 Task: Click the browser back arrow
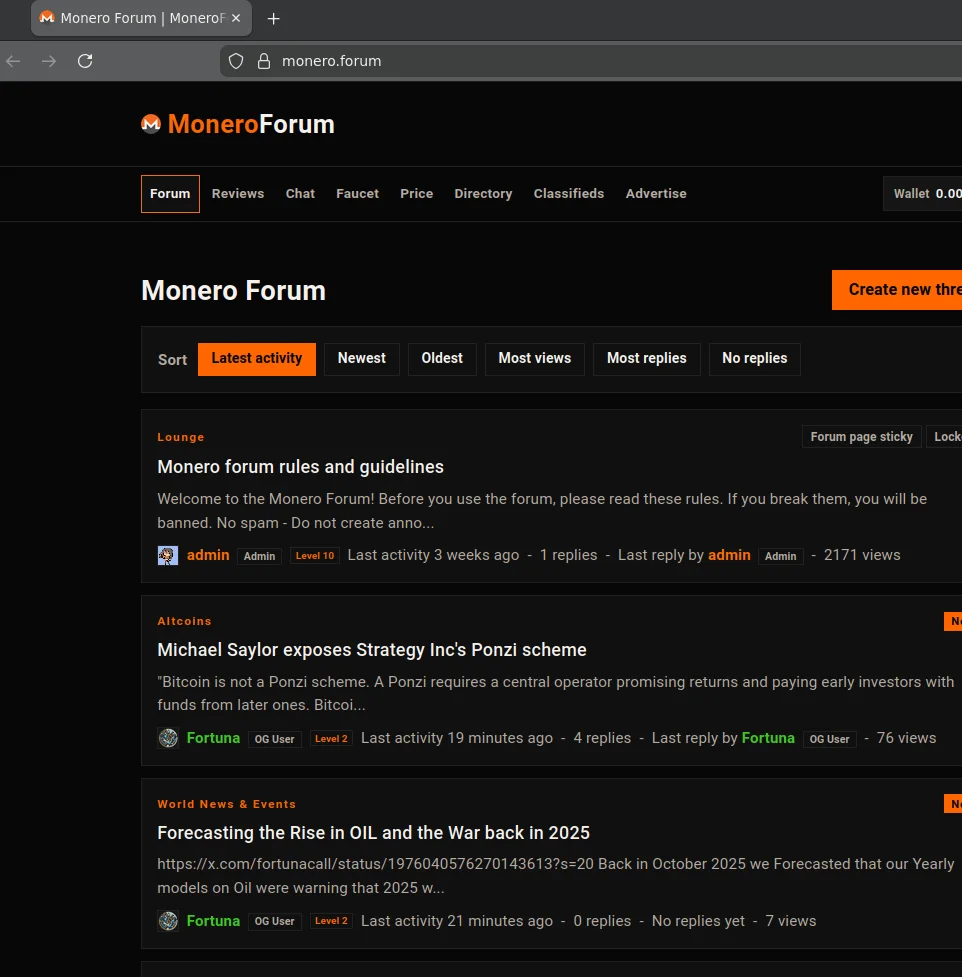13,61
